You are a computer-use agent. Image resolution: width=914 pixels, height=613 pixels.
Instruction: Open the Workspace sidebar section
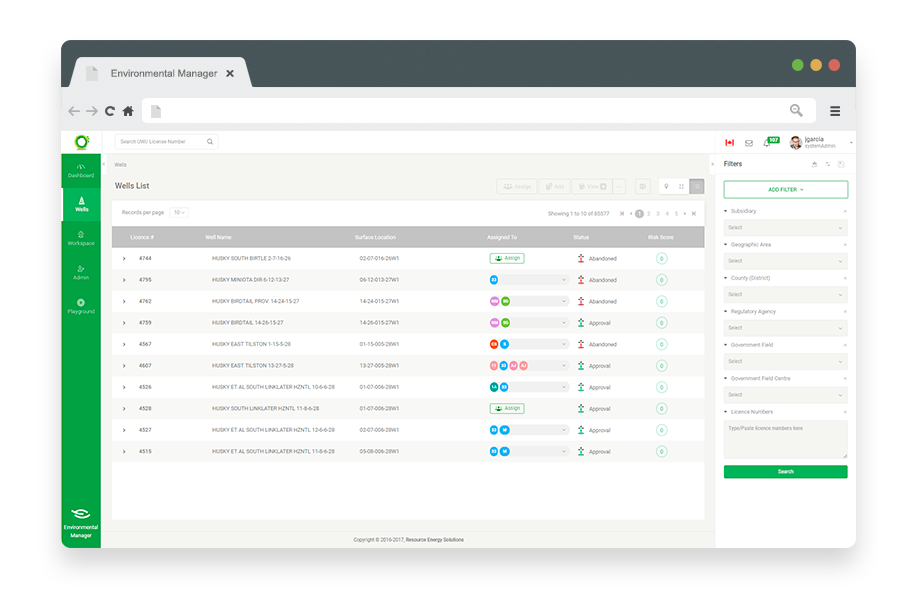80,238
